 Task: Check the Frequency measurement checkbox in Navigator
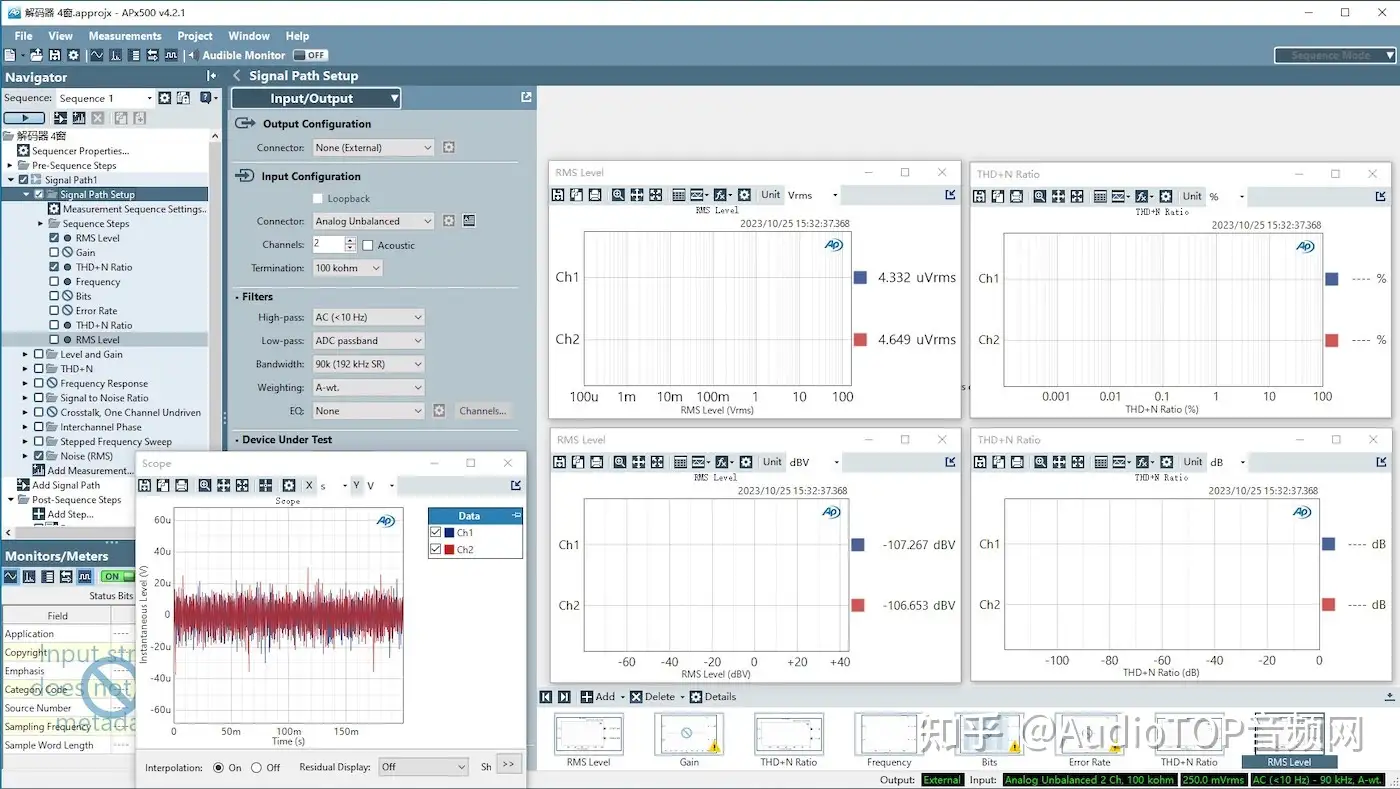coord(54,282)
